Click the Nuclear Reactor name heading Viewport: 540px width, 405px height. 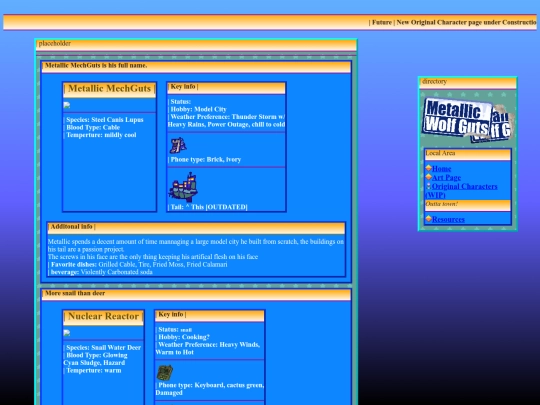(103, 317)
